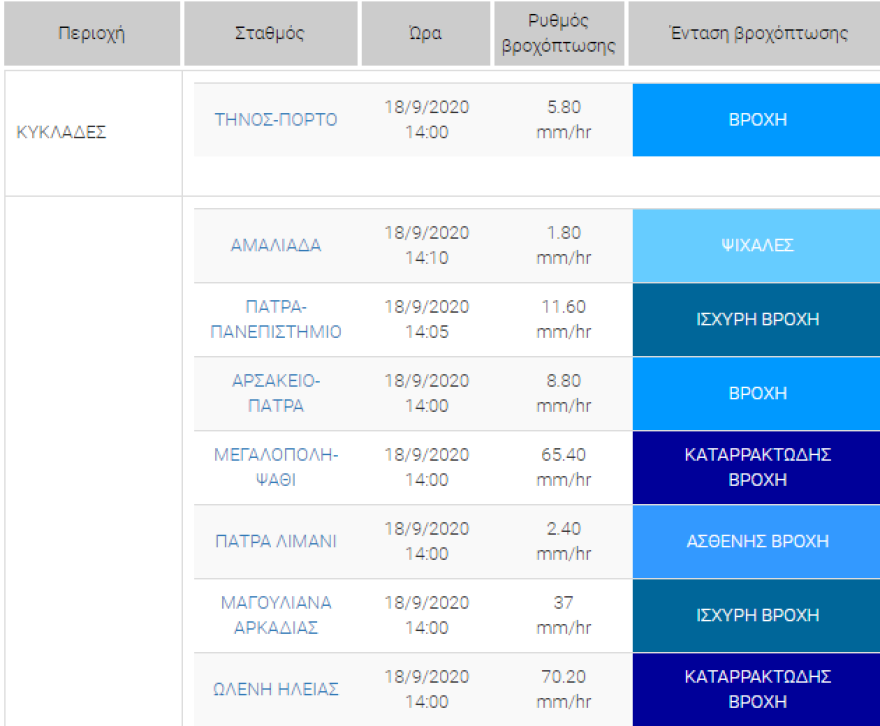Click the light blue ΨΙΧΑΛΕΣ intensity cell

coord(757,245)
